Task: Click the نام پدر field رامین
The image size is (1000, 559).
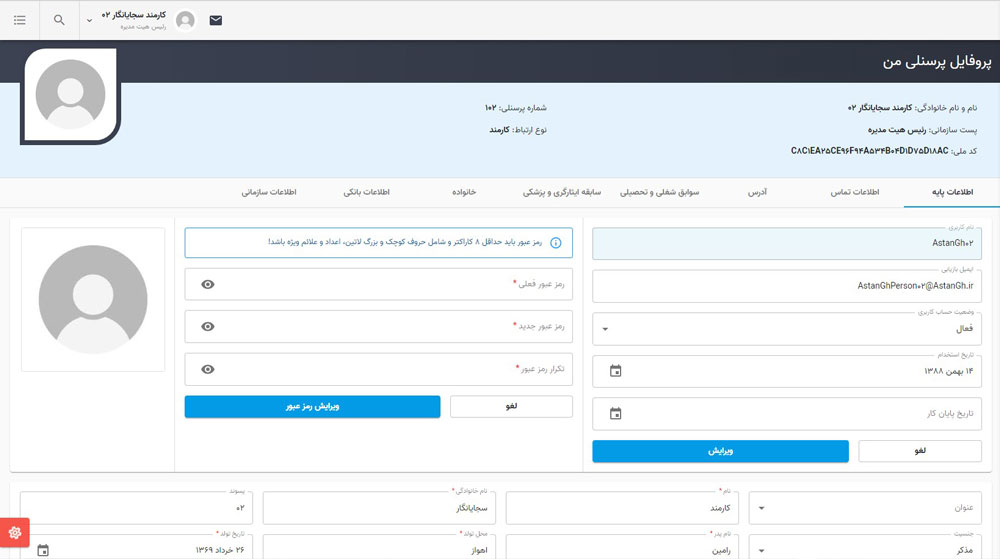Action: [622, 548]
